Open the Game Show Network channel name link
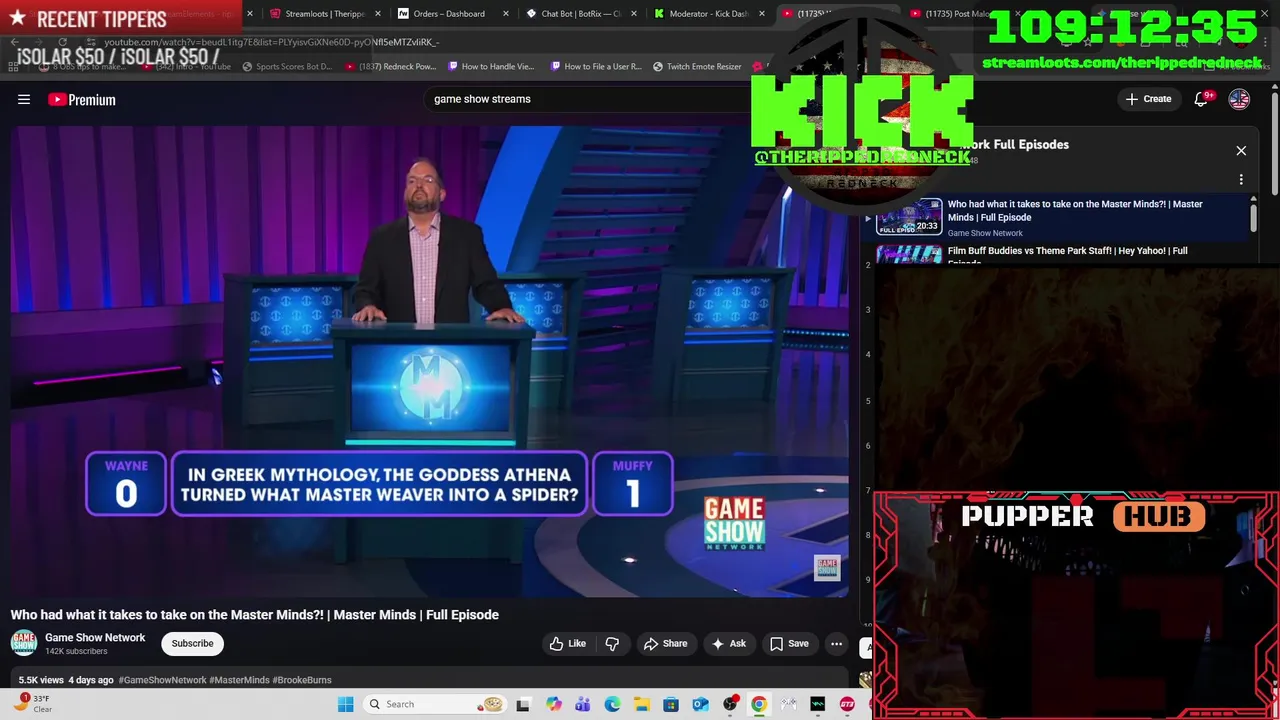This screenshot has width=1280, height=720. (95, 638)
